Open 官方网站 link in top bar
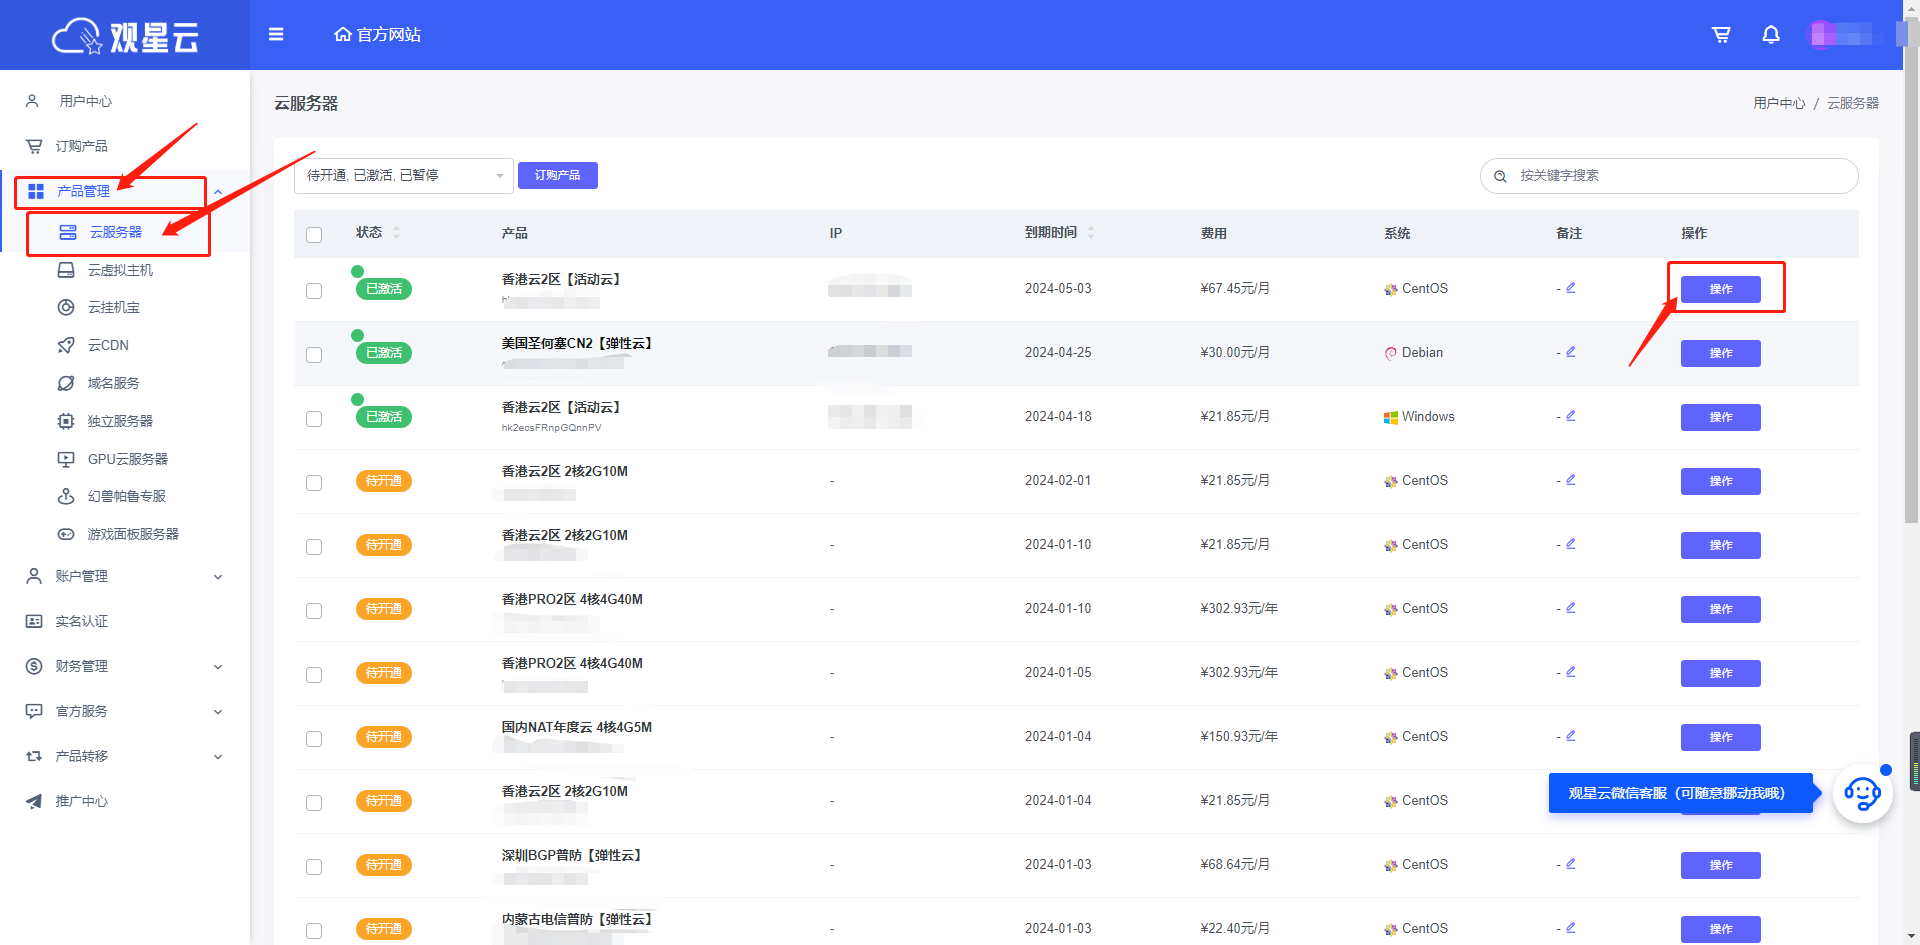The width and height of the screenshot is (1920, 945). [378, 35]
